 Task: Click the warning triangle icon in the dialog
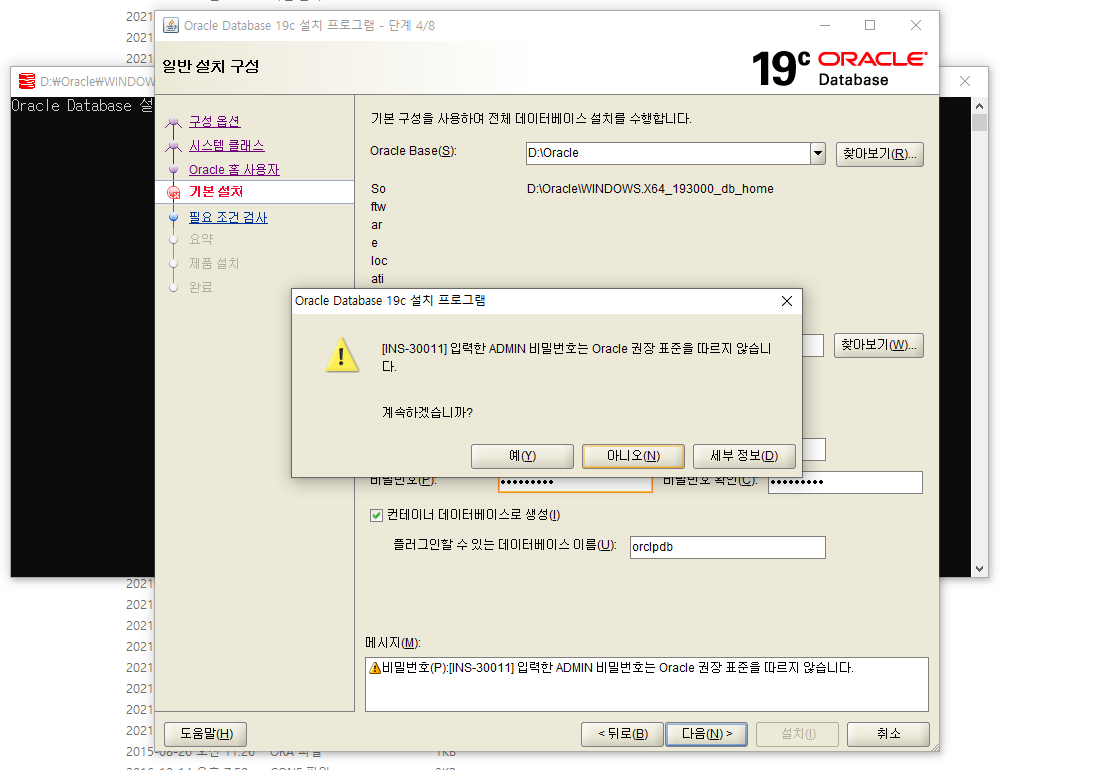point(341,356)
